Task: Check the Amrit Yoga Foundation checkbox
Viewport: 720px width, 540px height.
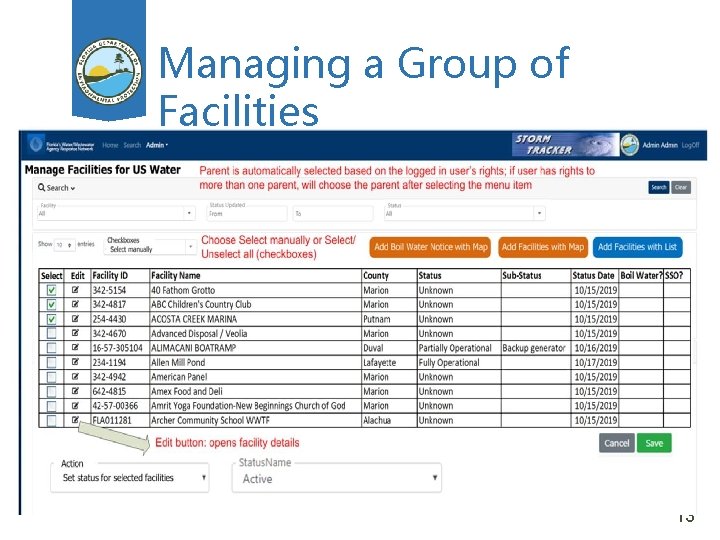Action: pos(51,406)
